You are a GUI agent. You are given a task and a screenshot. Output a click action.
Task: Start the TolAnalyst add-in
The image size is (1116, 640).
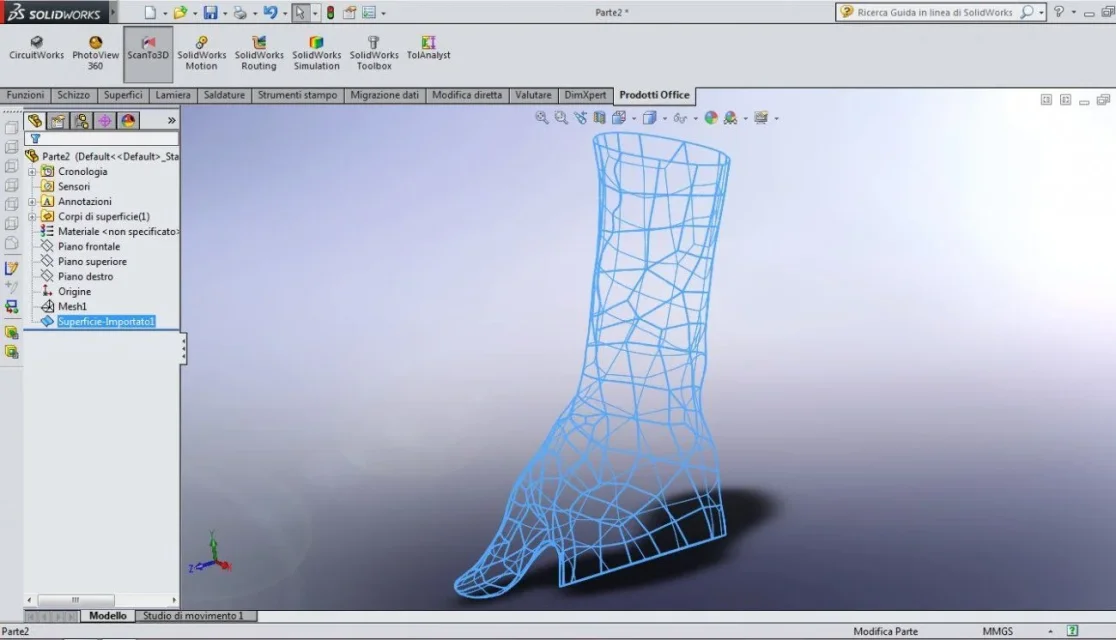pos(428,48)
